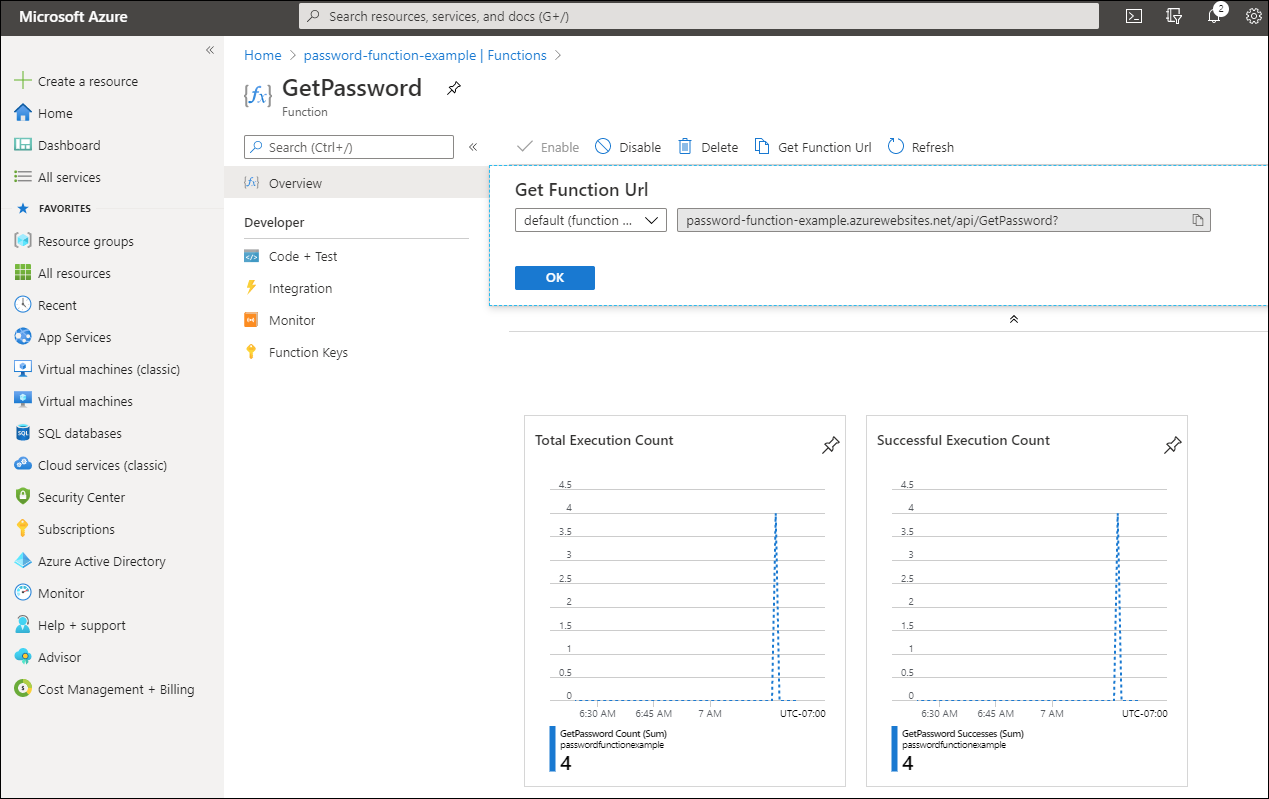This screenshot has height=799, width=1269.
Task: Open Resource groups in the sidebar
Action: [x=85, y=241]
